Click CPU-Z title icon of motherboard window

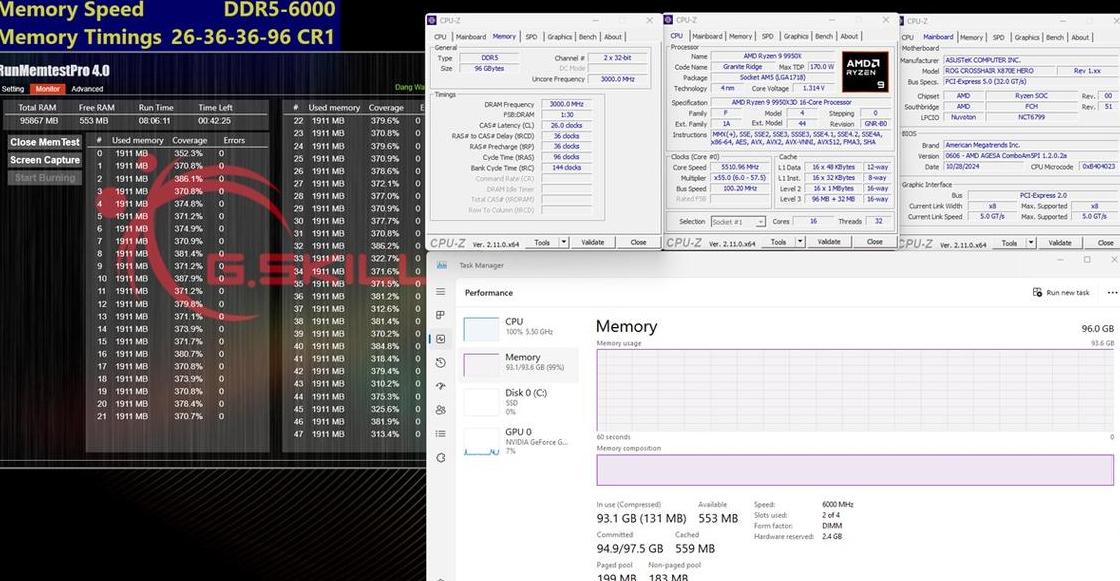point(903,21)
